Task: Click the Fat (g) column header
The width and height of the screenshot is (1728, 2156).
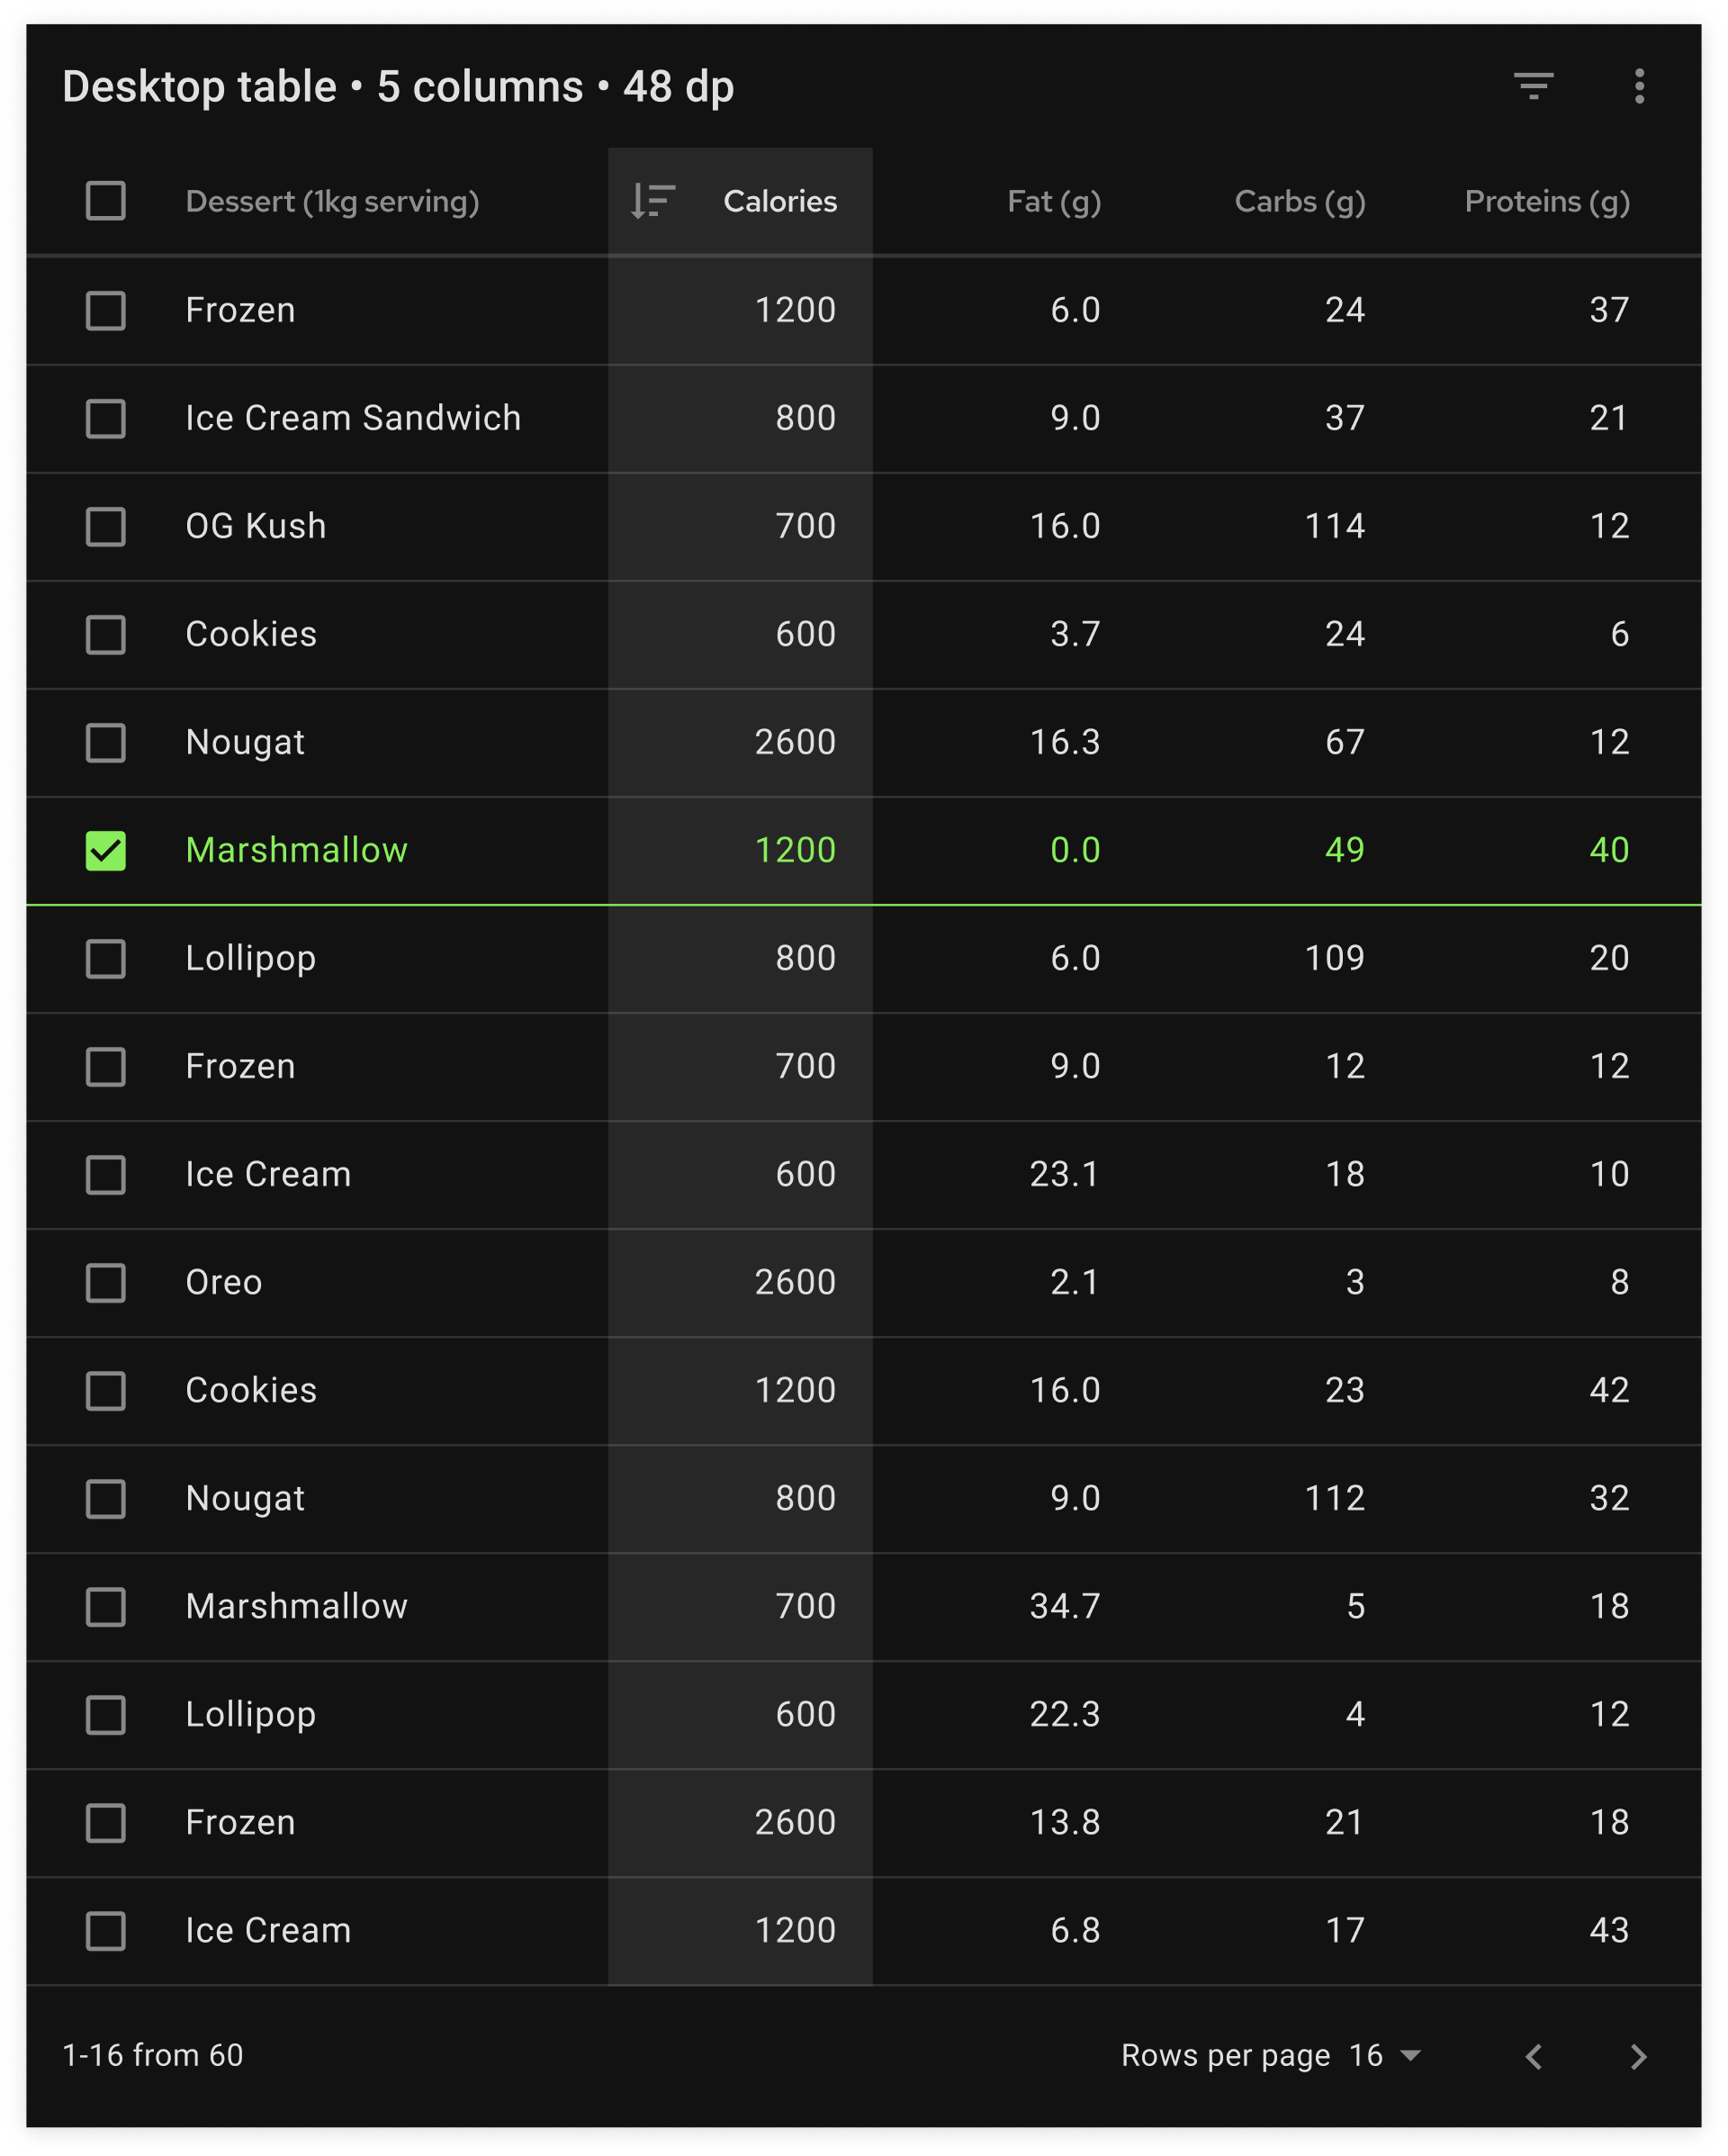Action: click(x=1054, y=202)
